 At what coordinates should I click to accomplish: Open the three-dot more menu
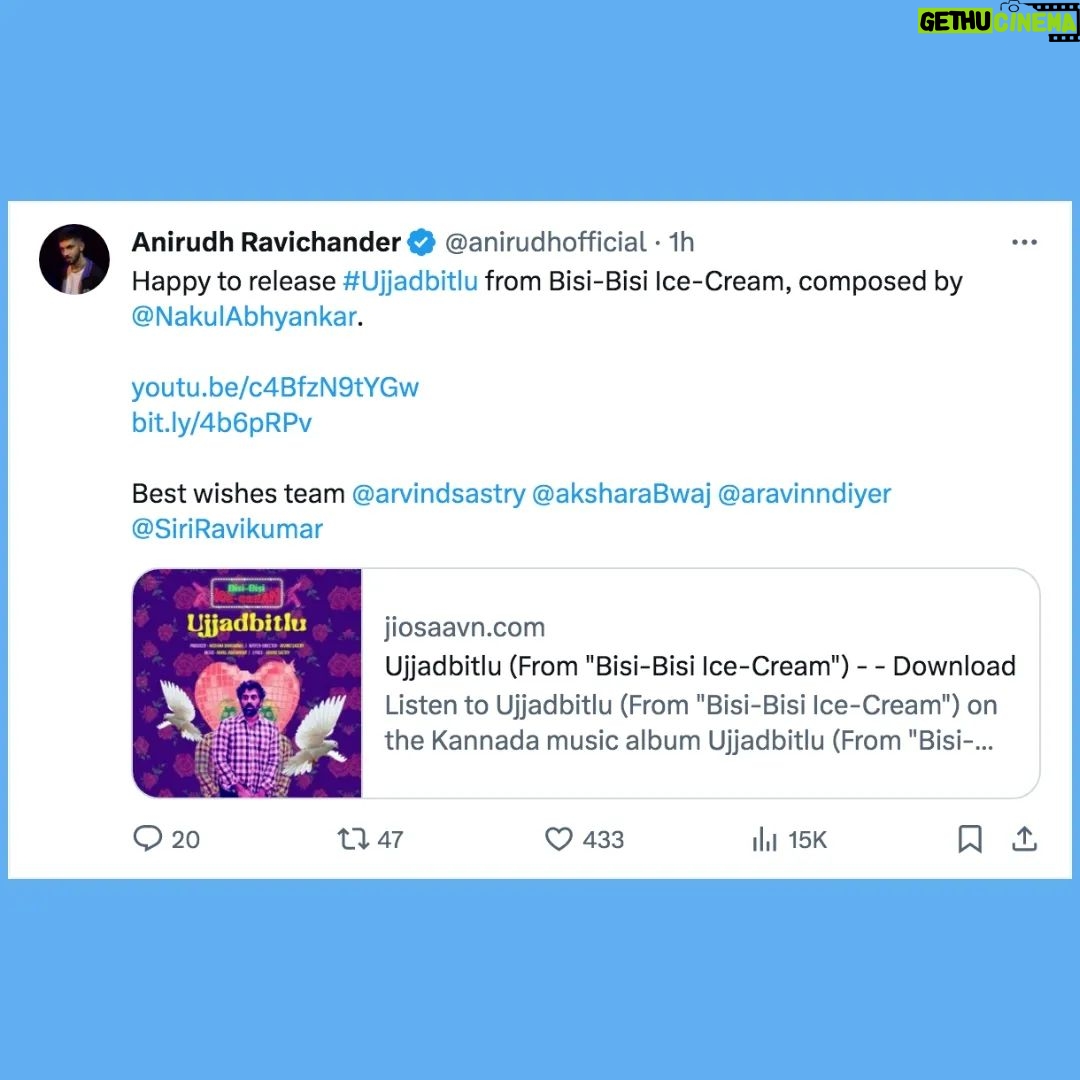1024,242
